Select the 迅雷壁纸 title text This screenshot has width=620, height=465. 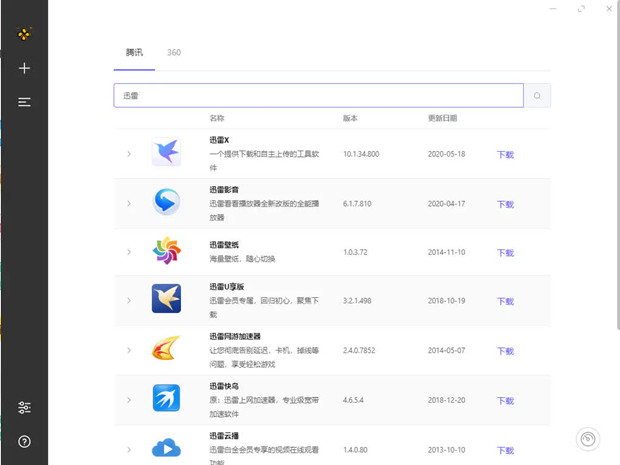pos(224,245)
